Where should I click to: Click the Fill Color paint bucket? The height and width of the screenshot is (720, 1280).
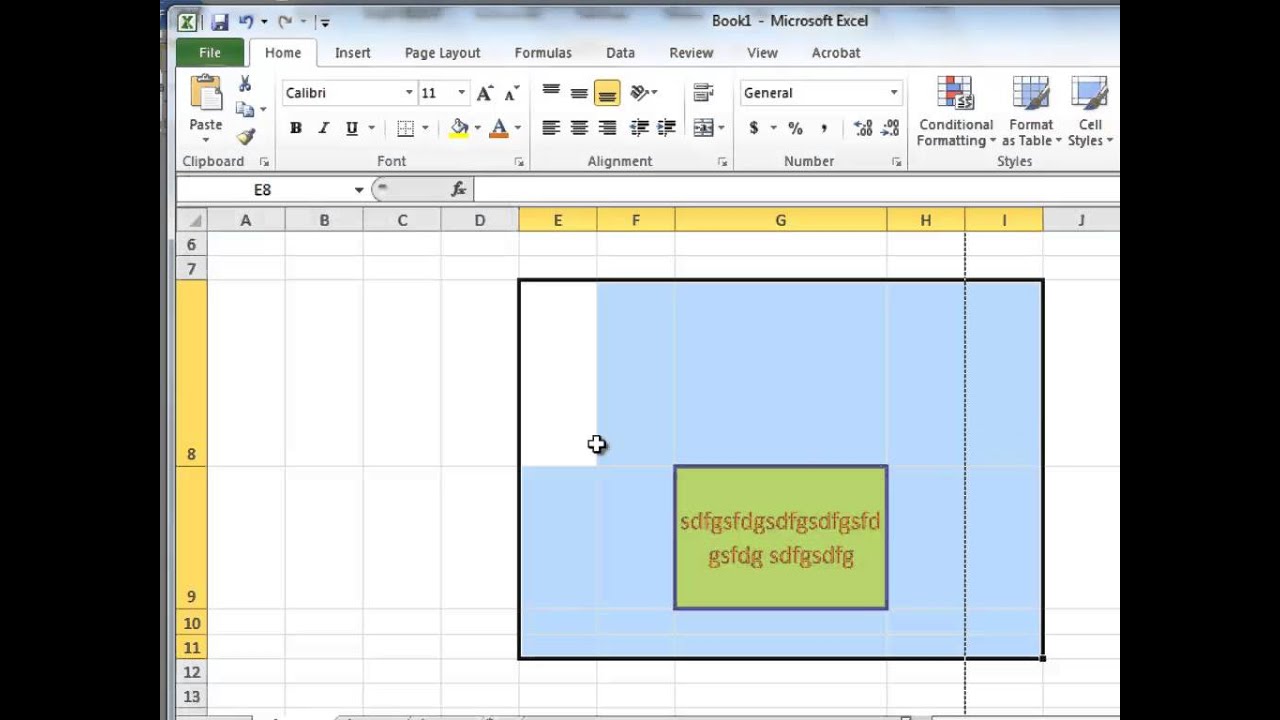(459, 128)
